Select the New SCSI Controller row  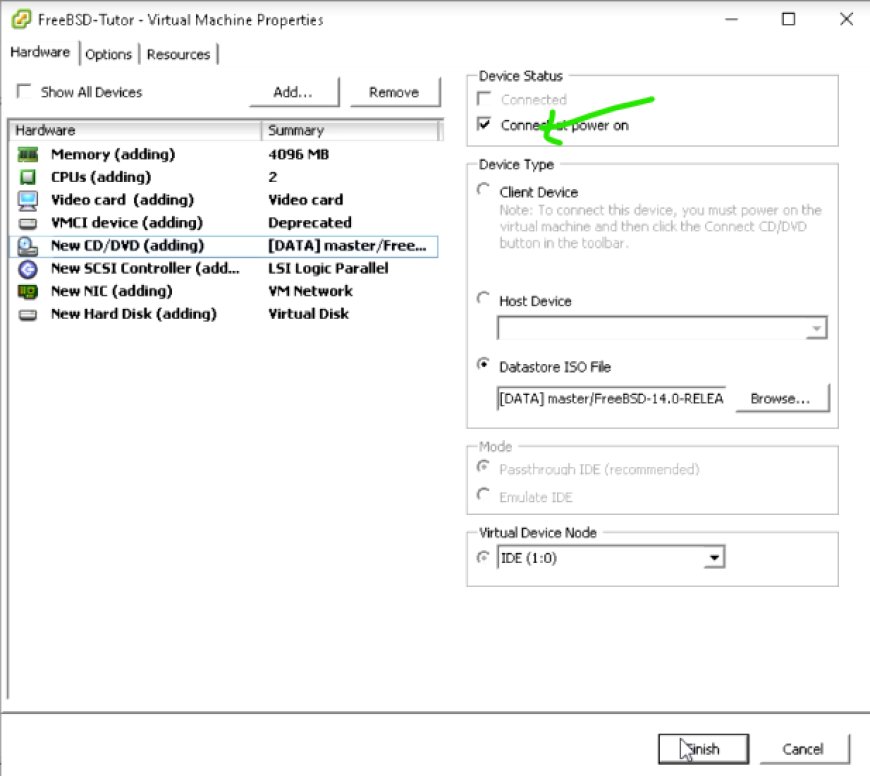coord(224,269)
